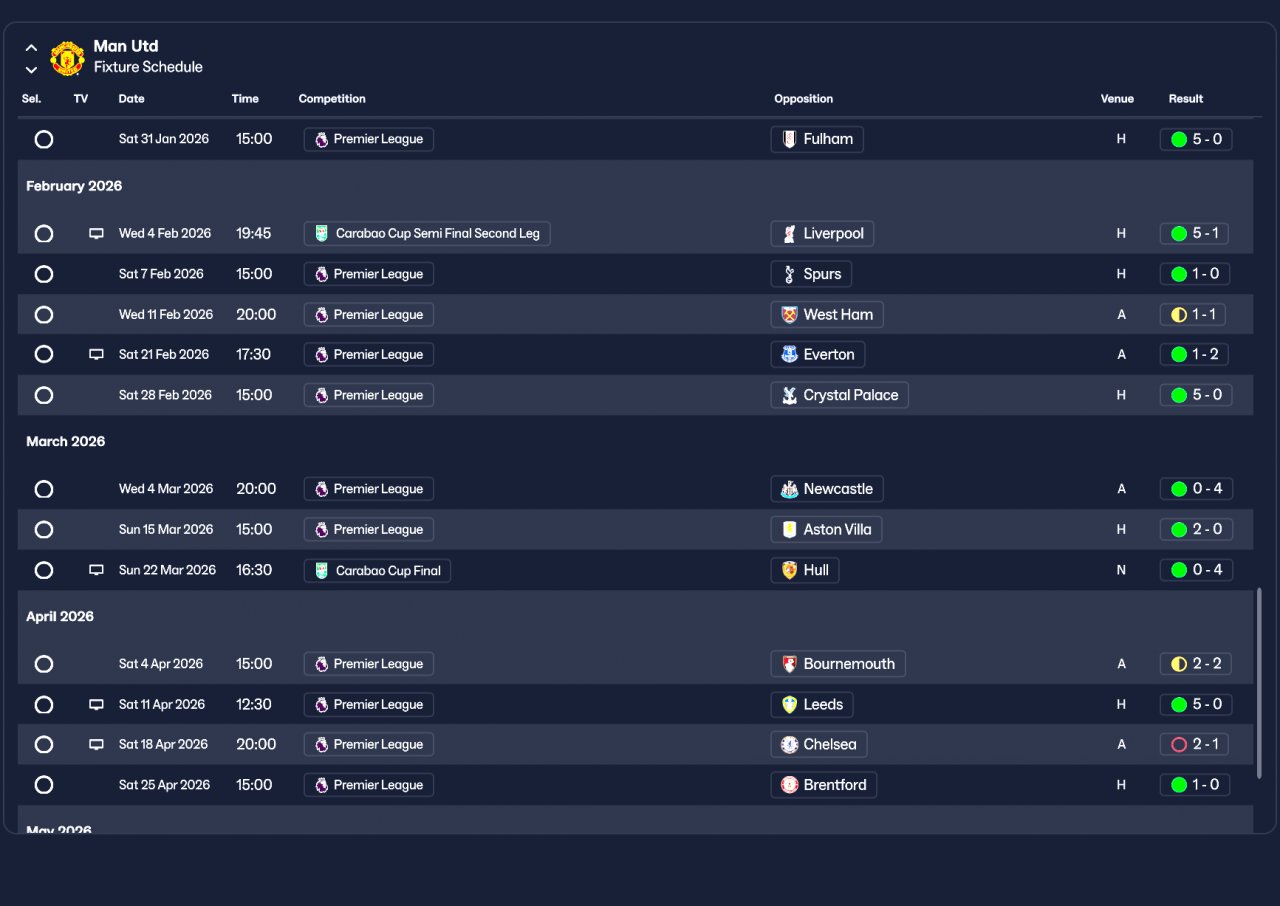Sort by the Opposition column header
The height and width of the screenshot is (906, 1280).
(803, 99)
